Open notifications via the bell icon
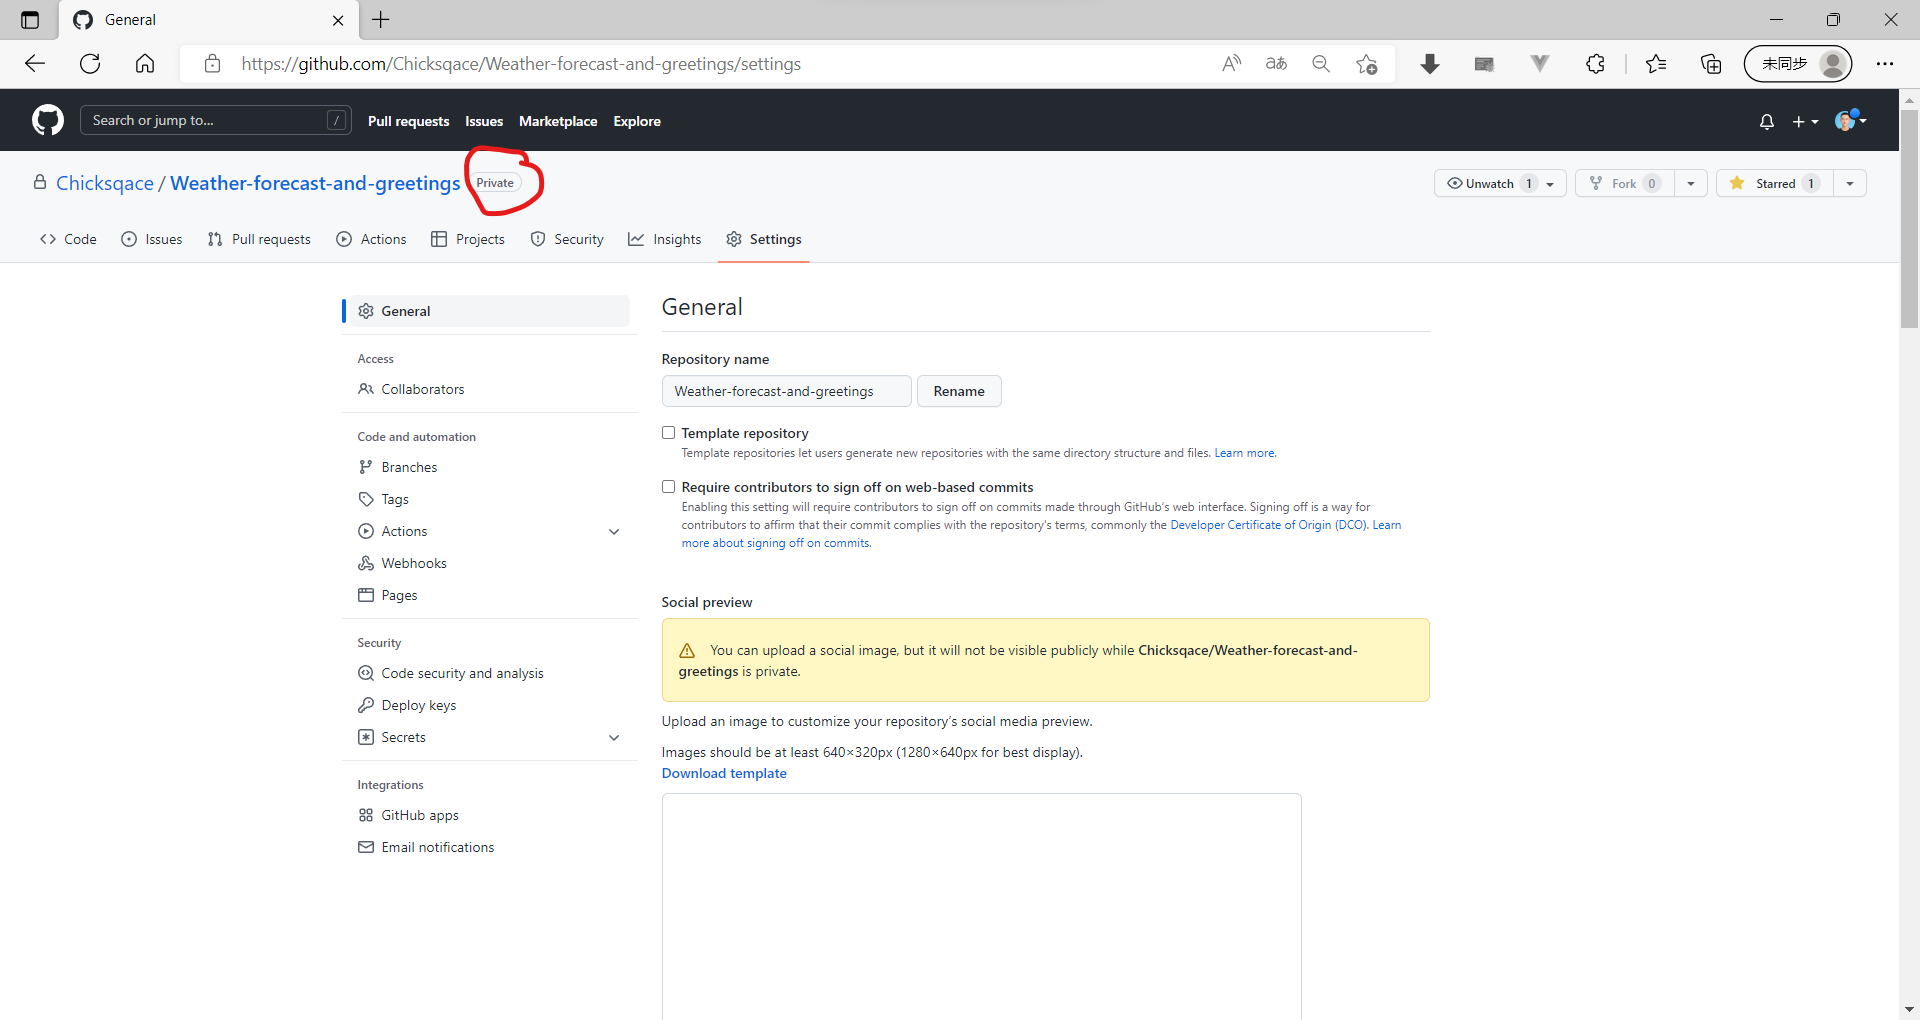1920x1020 pixels. click(1766, 120)
